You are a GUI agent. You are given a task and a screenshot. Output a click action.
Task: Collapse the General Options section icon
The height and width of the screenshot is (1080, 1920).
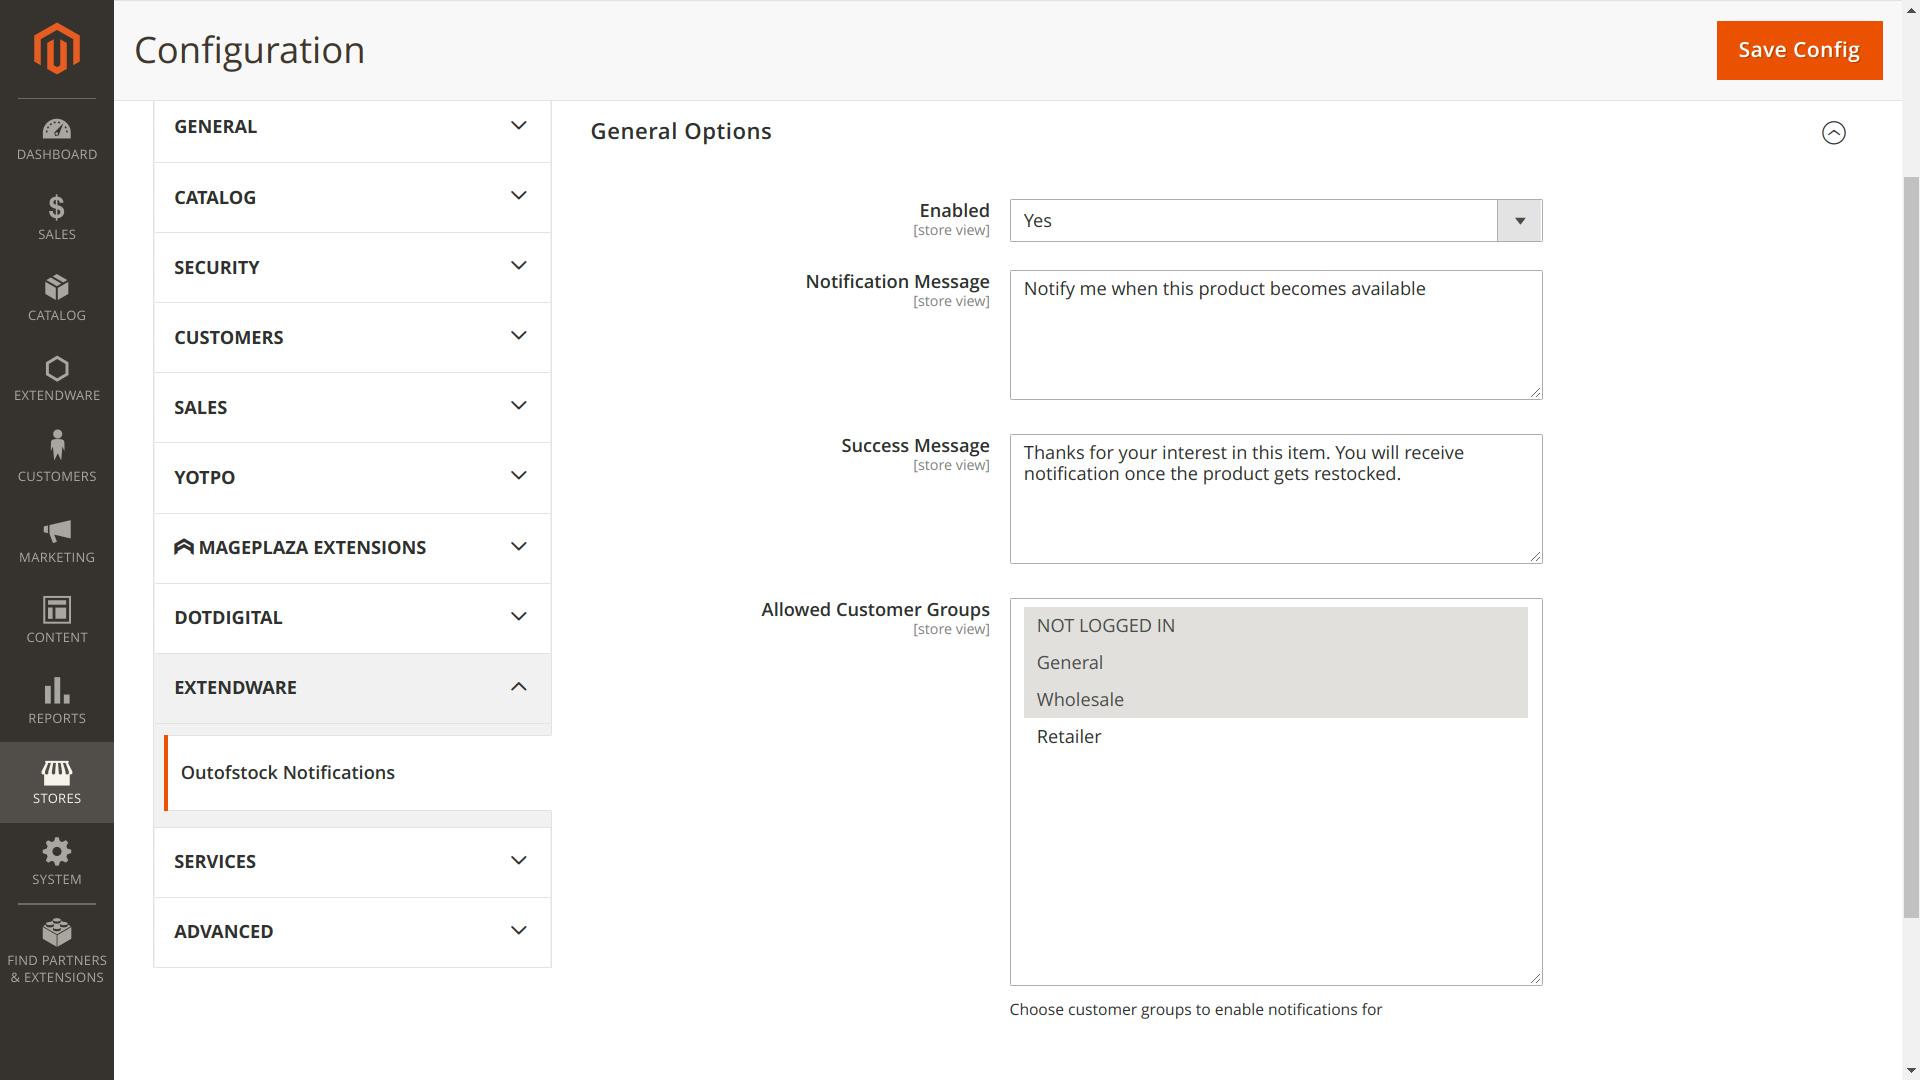[x=1833, y=132]
